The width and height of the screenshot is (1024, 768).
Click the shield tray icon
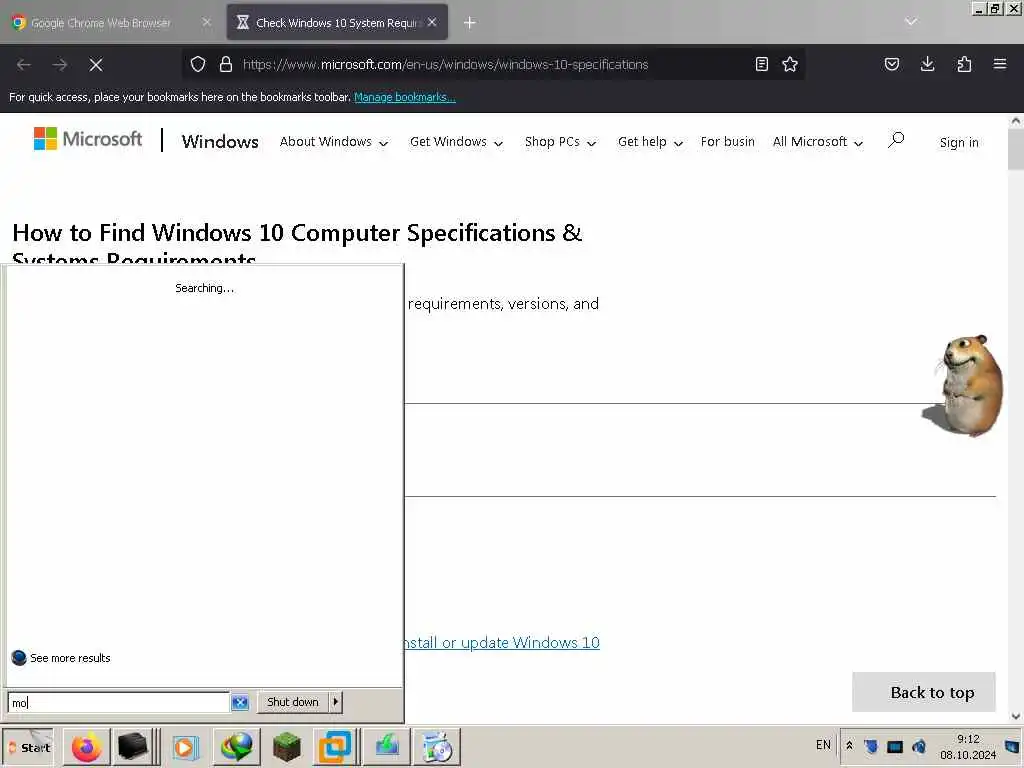tap(871, 746)
